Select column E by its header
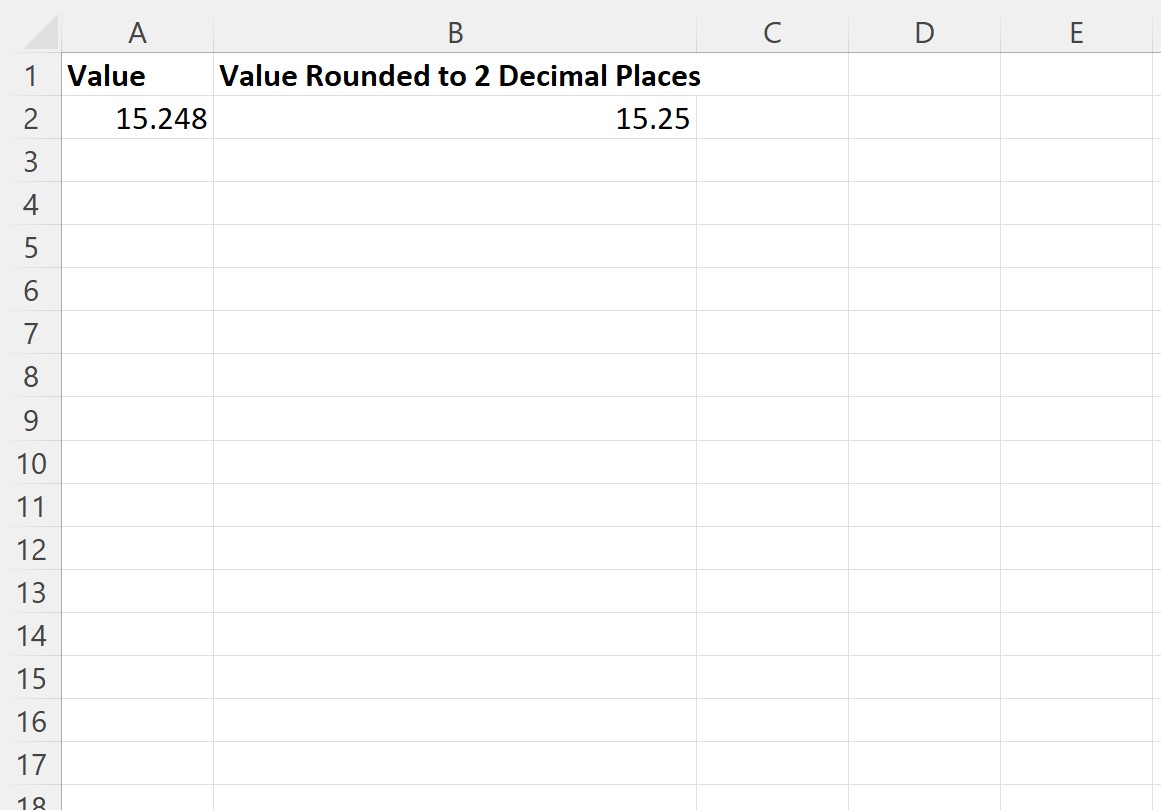1161x810 pixels. 1077,32
